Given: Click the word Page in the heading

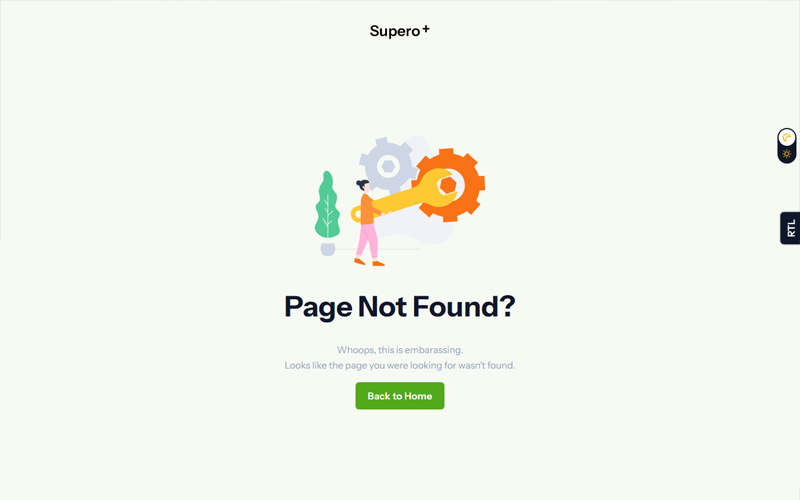Looking at the screenshot, I should click(x=318, y=308).
